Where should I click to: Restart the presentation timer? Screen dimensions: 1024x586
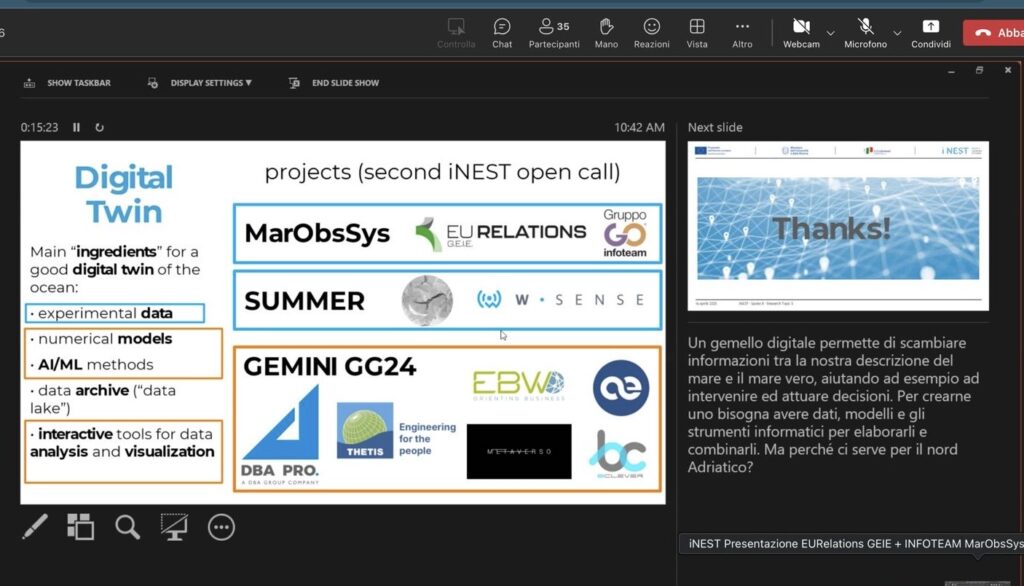99,127
